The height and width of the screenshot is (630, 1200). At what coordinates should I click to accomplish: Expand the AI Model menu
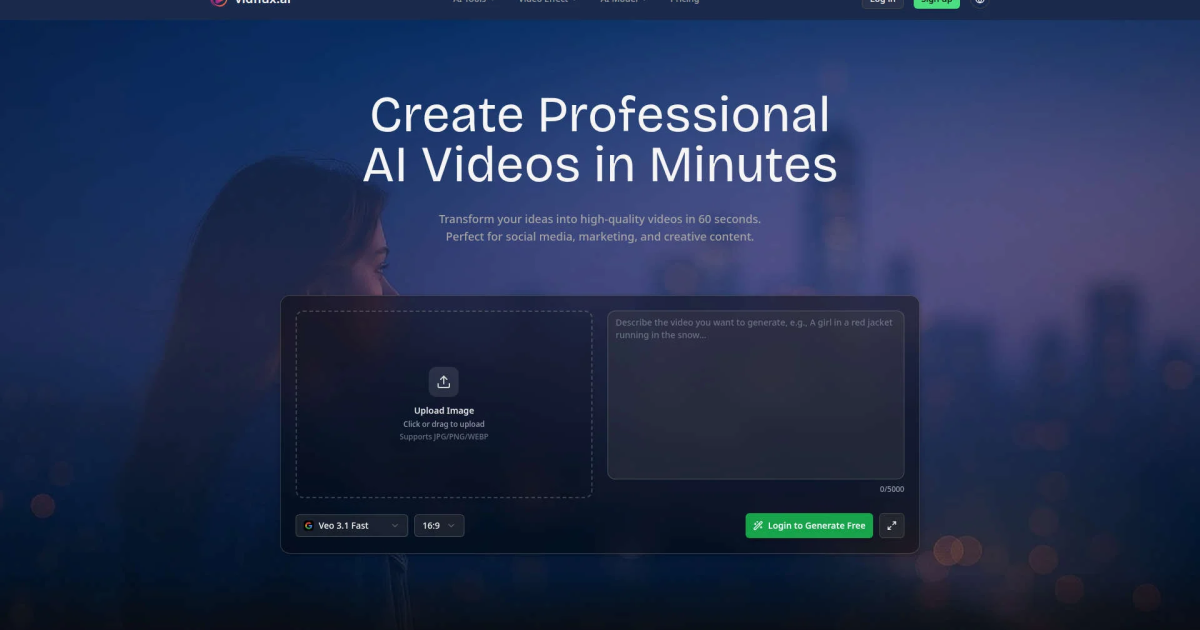[624, 2]
